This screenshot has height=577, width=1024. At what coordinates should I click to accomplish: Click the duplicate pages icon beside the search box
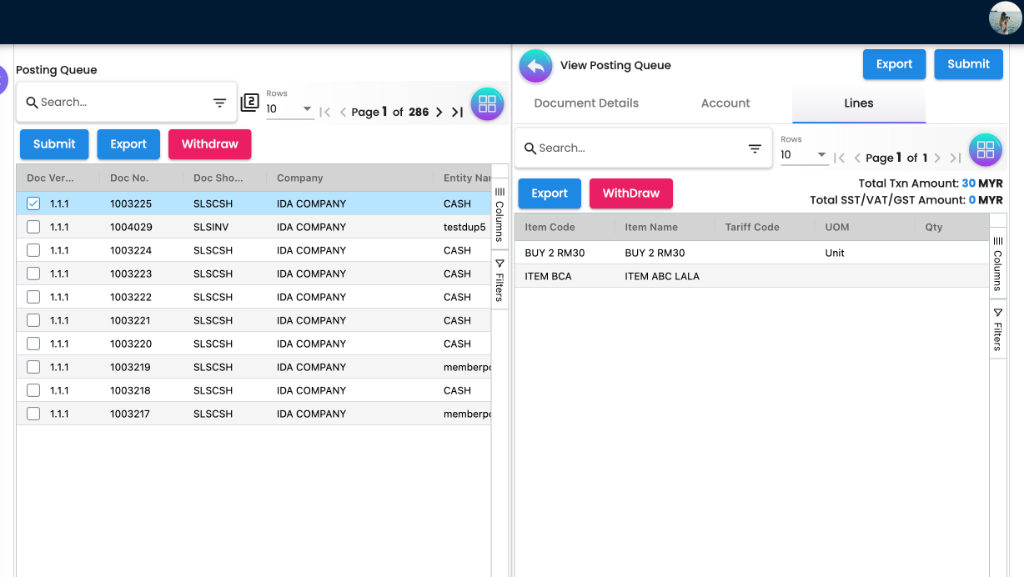pyautogui.click(x=248, y=102)
